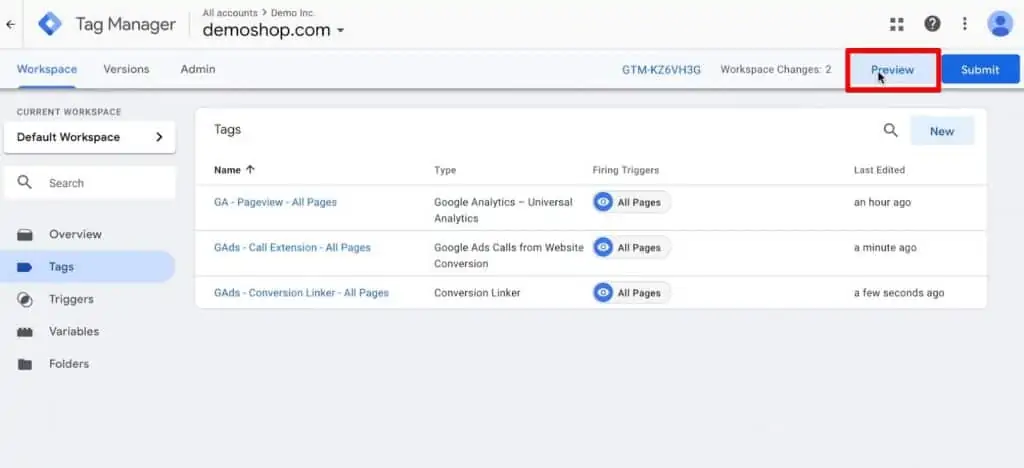Click the 'Conversion Linker' type cell
The height and width of the screenshot is (468, 1024).
point(477,293)
